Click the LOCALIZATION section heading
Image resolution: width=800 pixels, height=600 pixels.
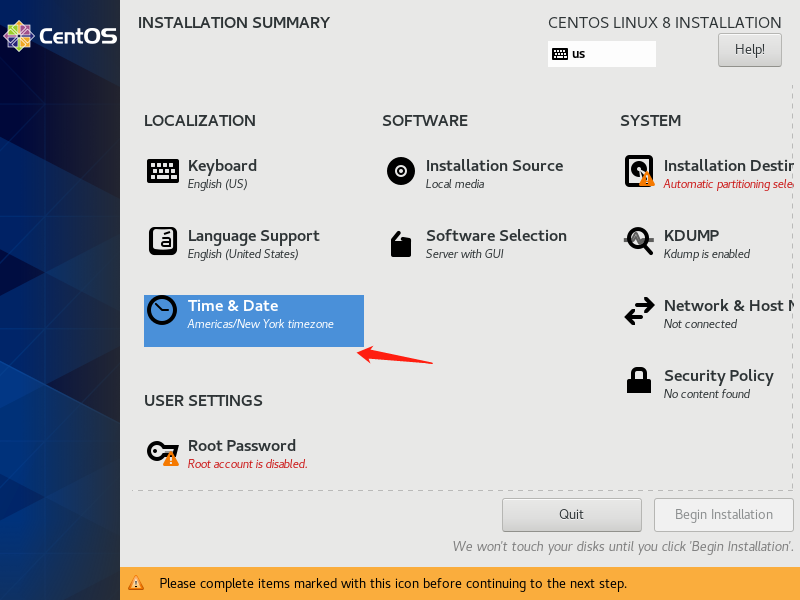coord(199,121)
